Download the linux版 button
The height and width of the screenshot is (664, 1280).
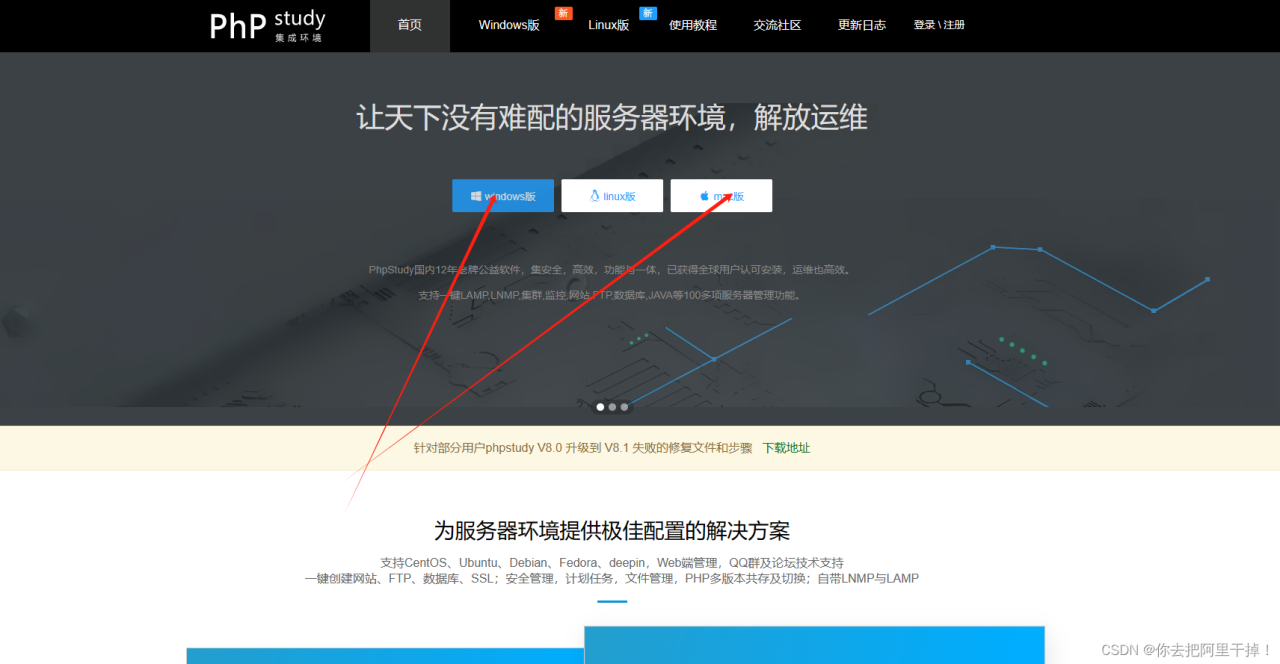click(x=612, y=196)
